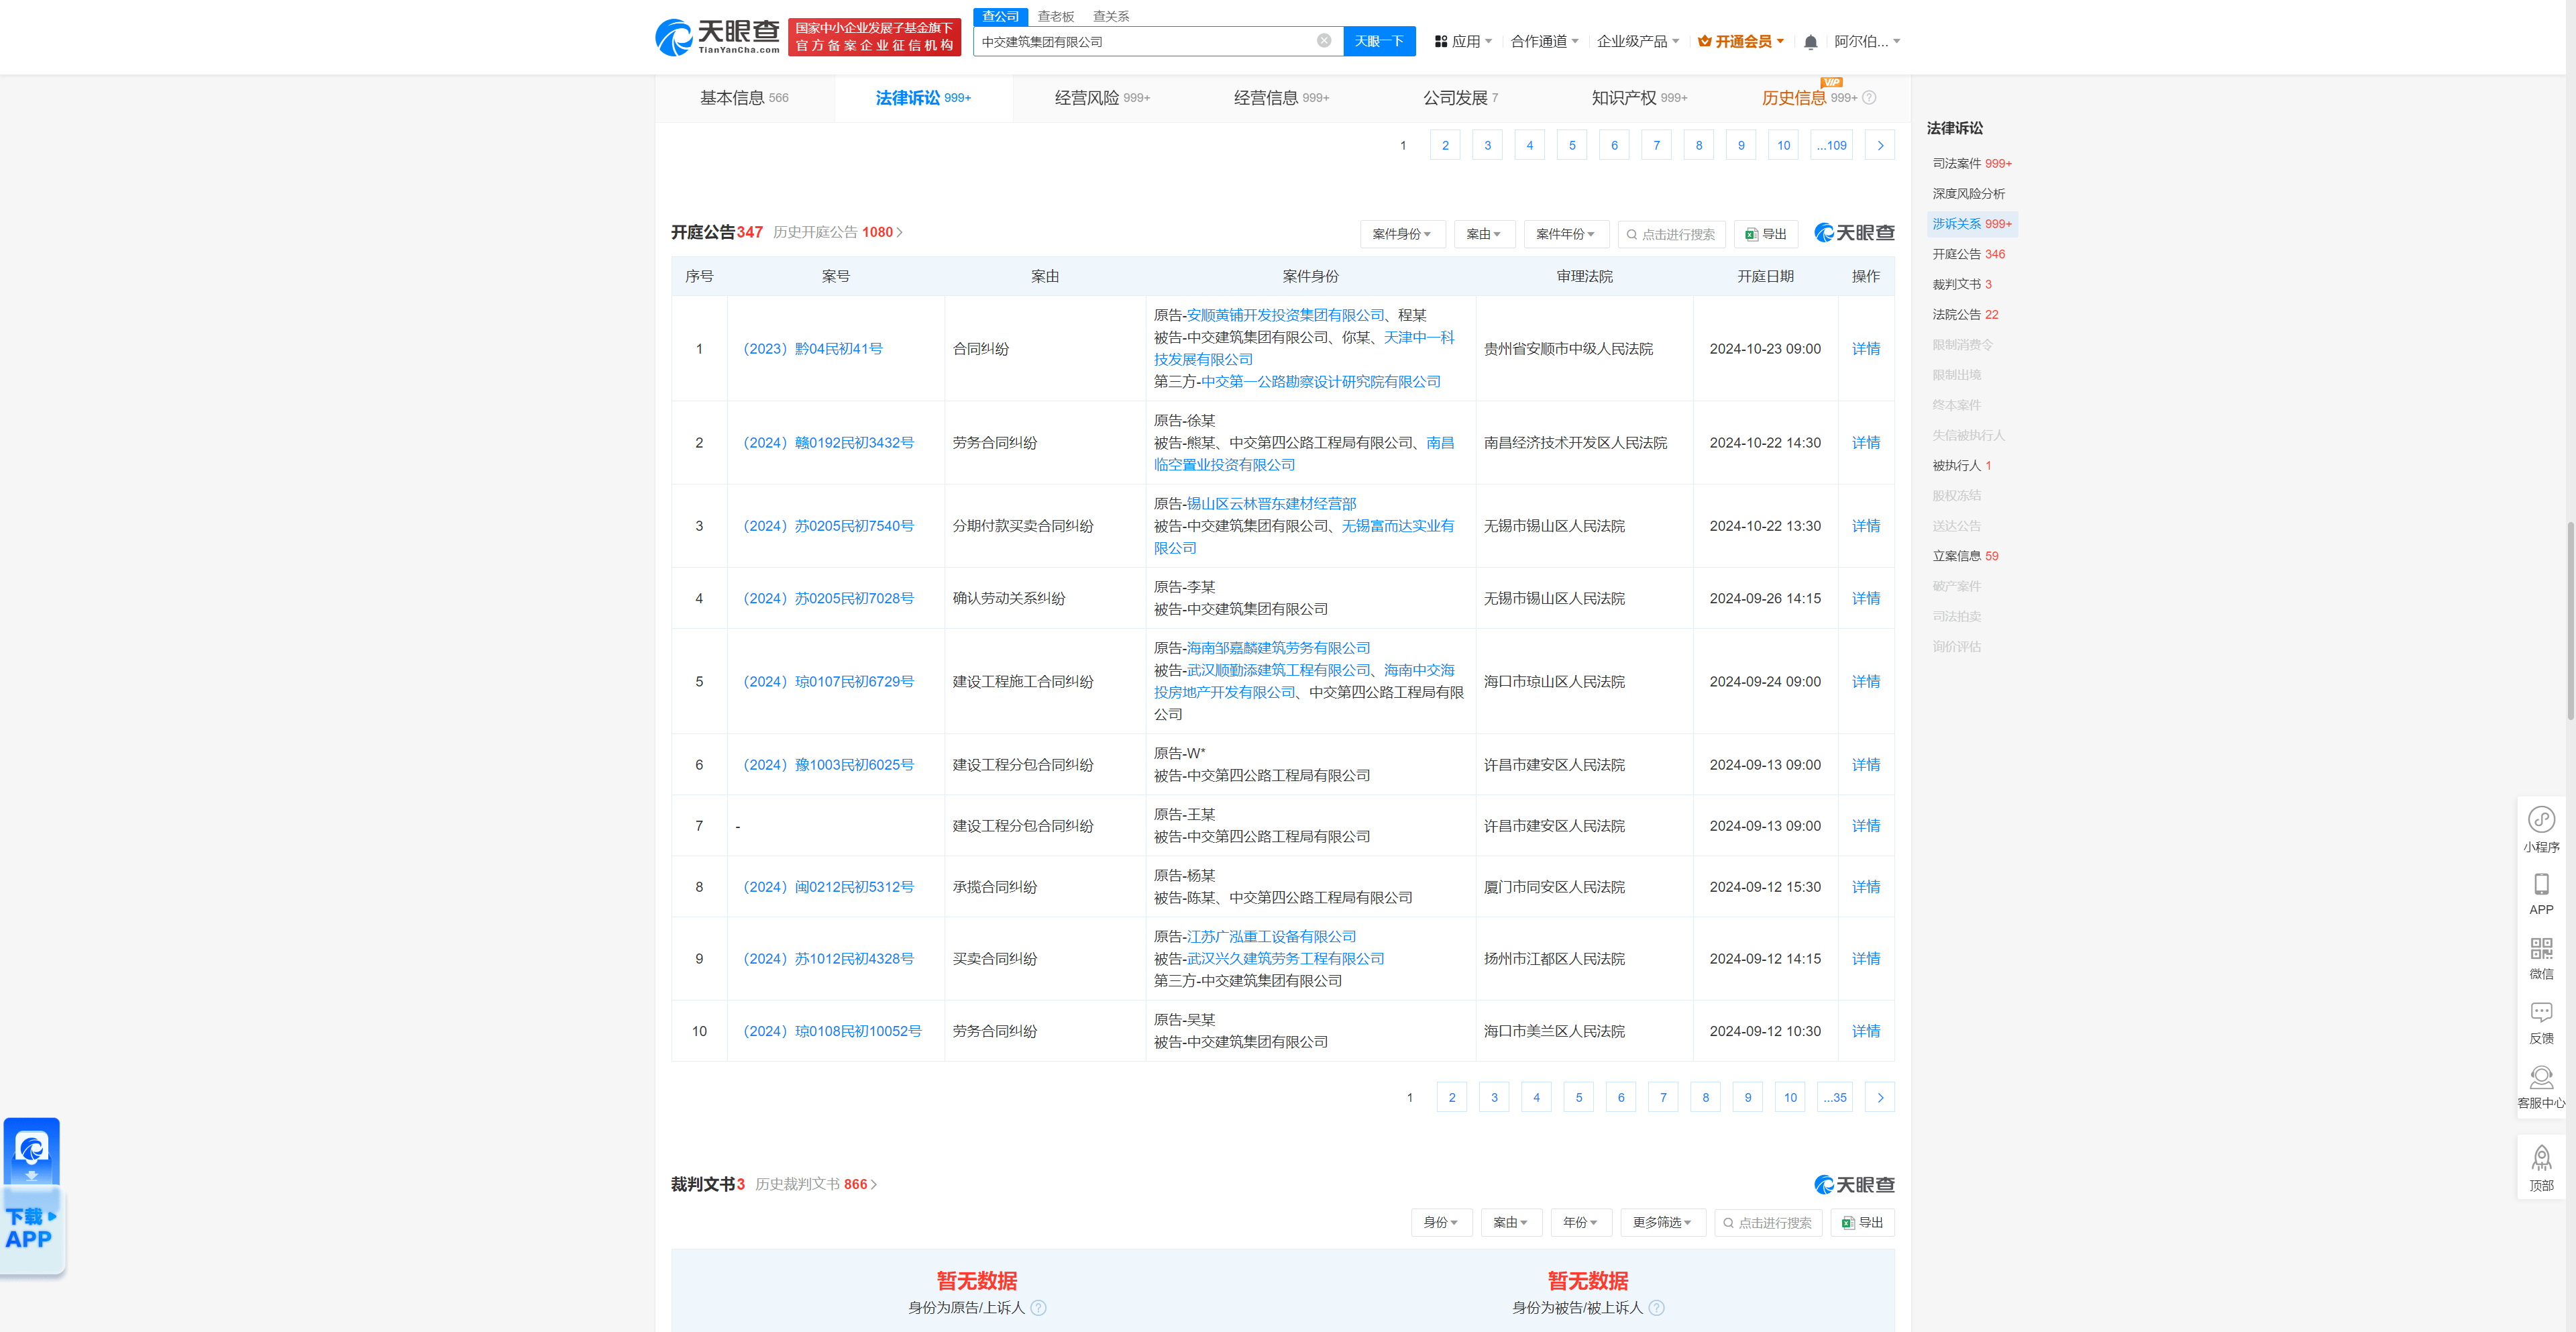Open the 开通会员 membership menu
The height and width of the screenshot is (1332, 2576).
coord(1741,41)
